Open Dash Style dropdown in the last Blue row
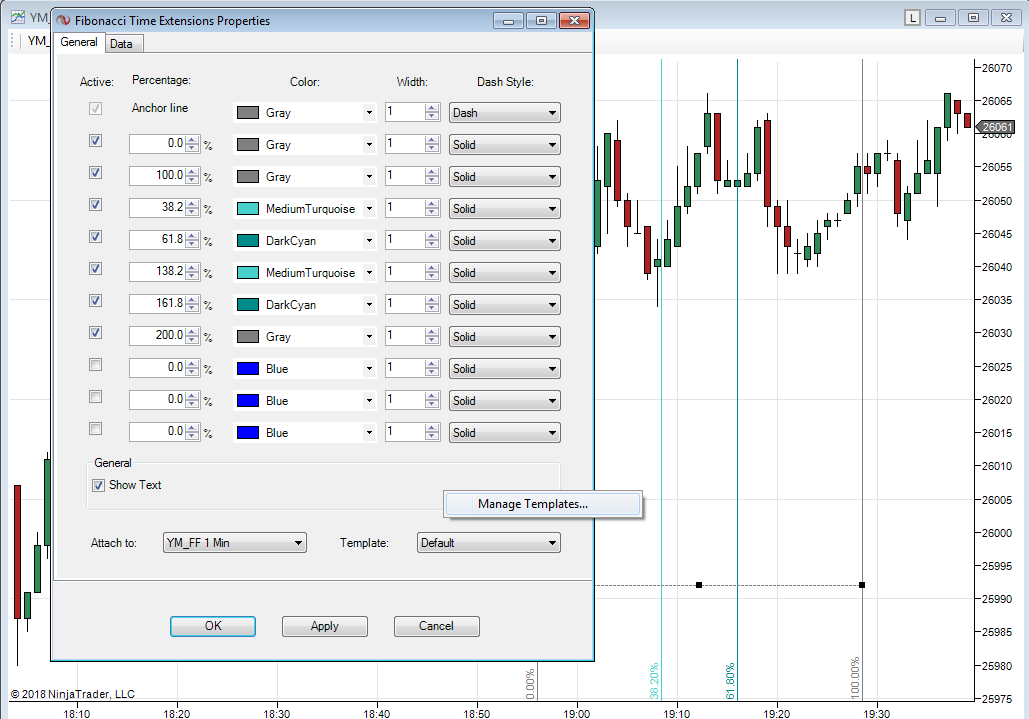This screenshot has width=1029, height=719. tap(504, 433)
